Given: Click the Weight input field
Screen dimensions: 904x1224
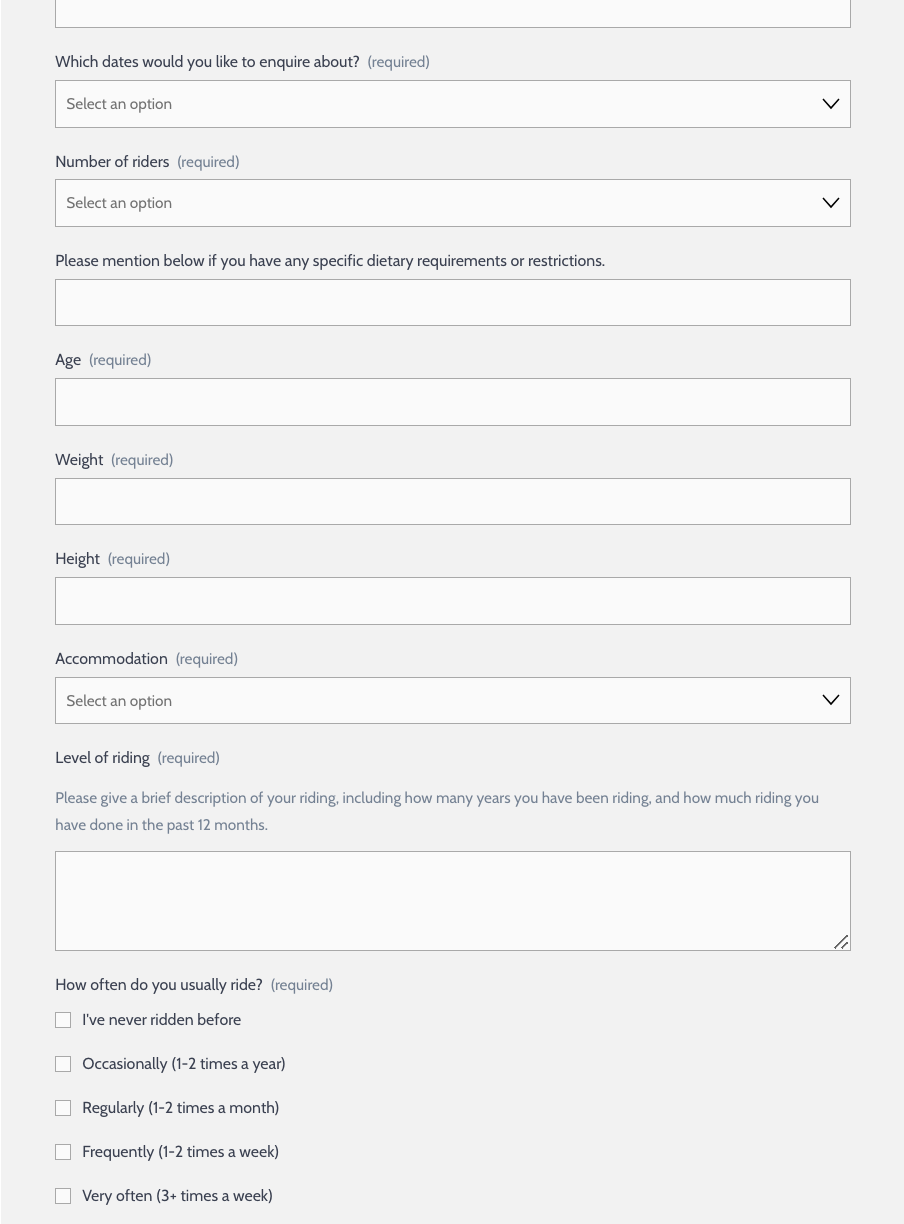Looking at the screenshot, I should point(453,501).
